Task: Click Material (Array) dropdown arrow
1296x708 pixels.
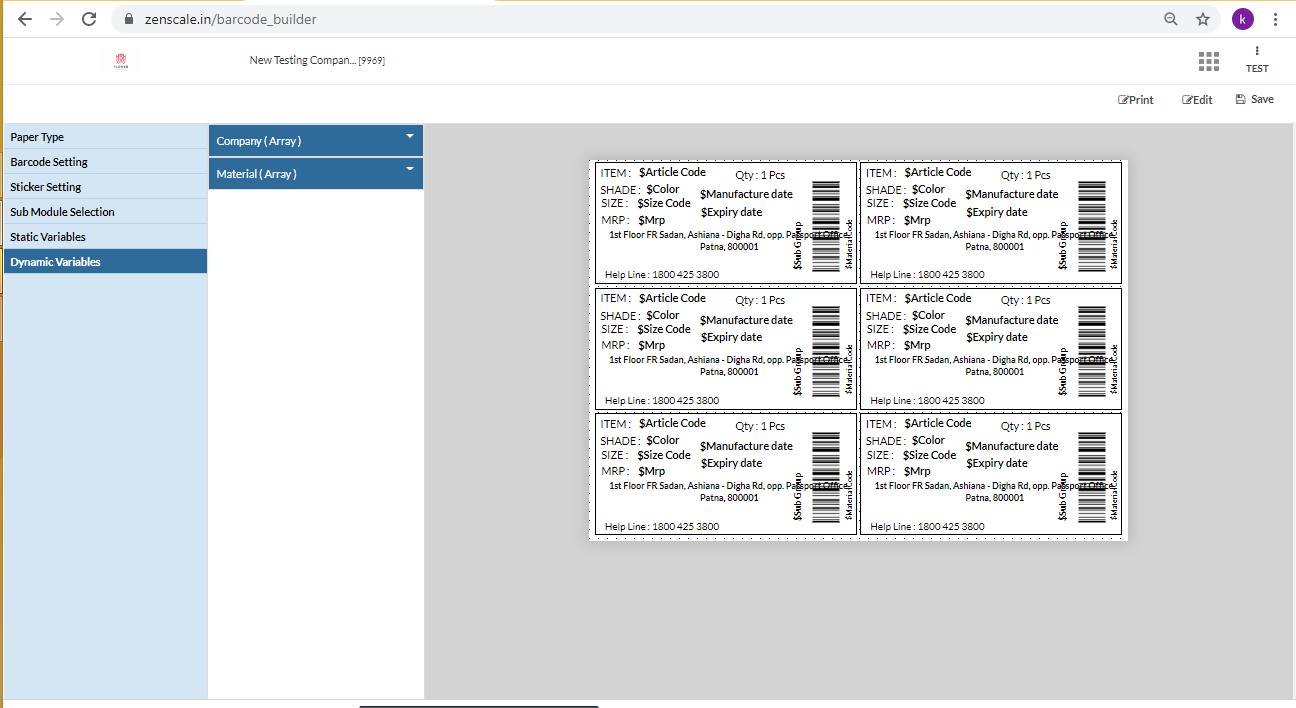Action: [409, 169]
